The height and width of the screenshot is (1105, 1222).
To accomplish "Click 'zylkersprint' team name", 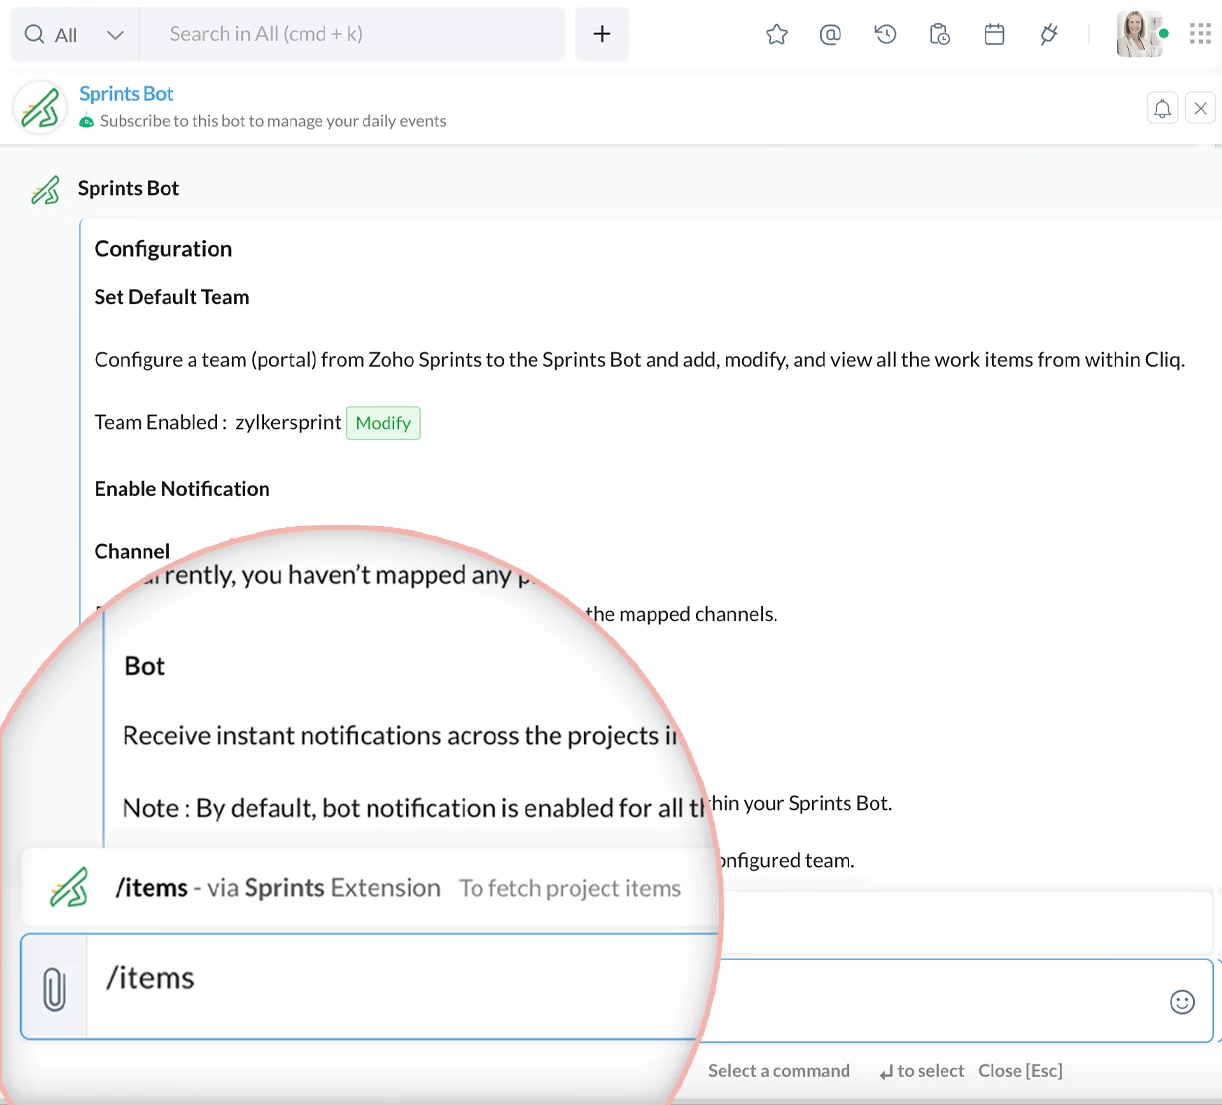I will [x=288, y=423].
